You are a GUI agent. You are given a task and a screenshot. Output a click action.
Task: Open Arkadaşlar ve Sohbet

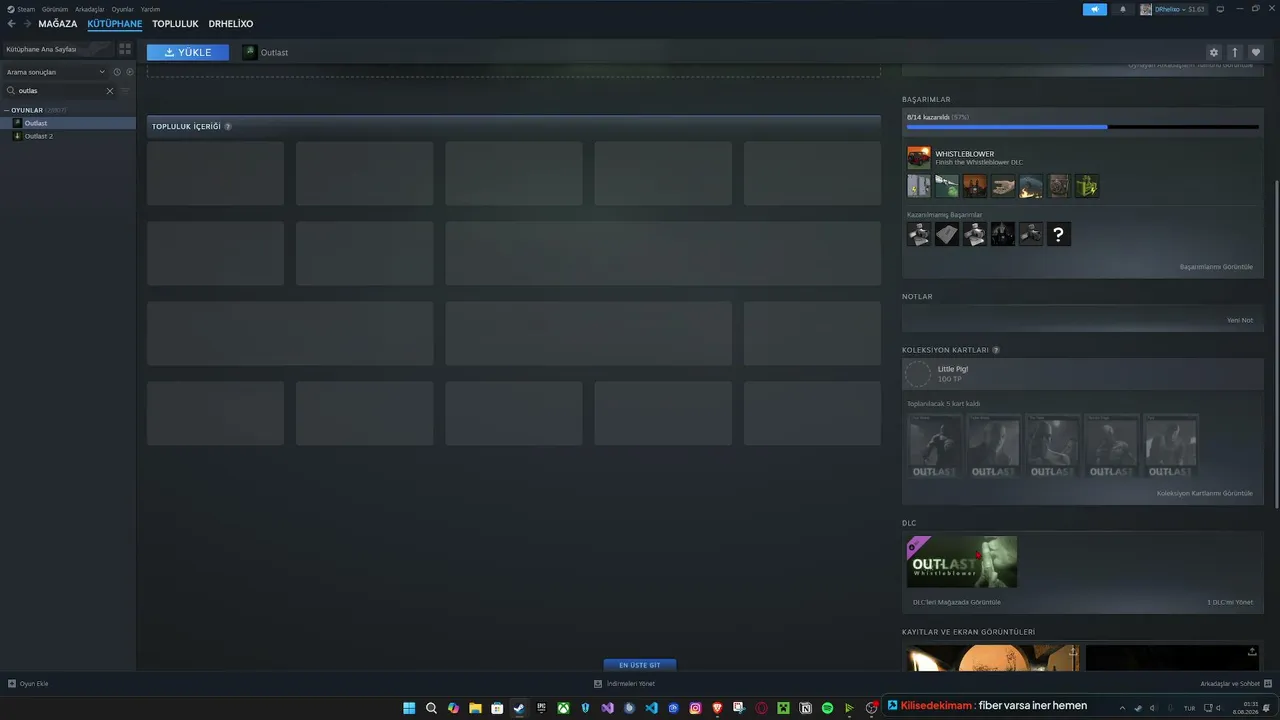pos(1236,684)
